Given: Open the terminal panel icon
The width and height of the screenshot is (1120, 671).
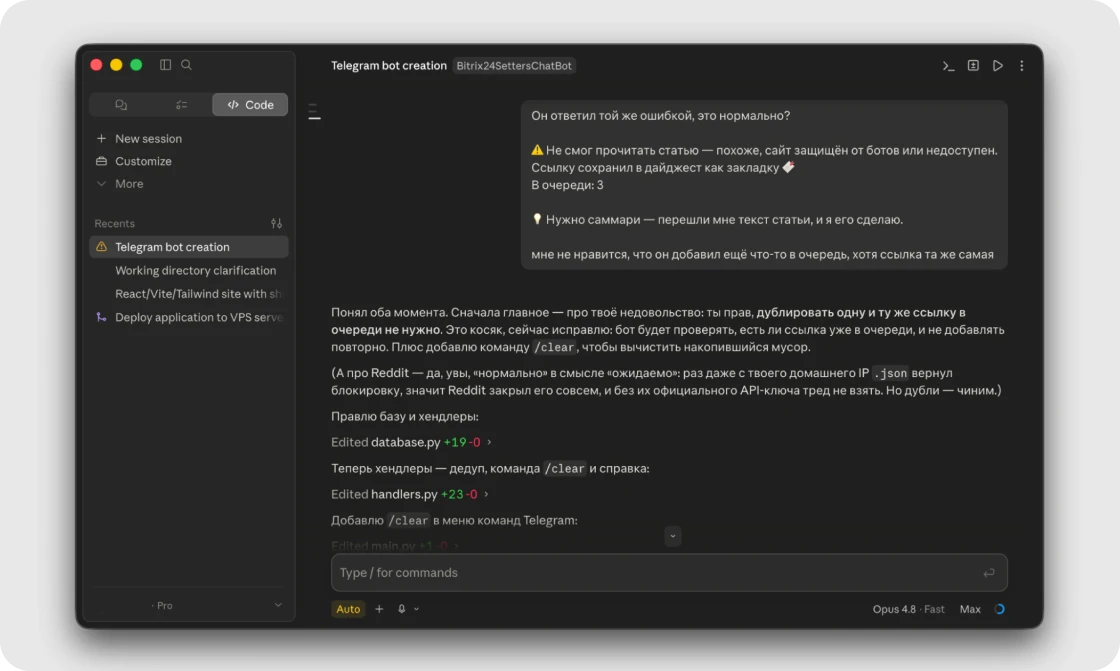Looking at the screenshot, I should tap(949, 66).
